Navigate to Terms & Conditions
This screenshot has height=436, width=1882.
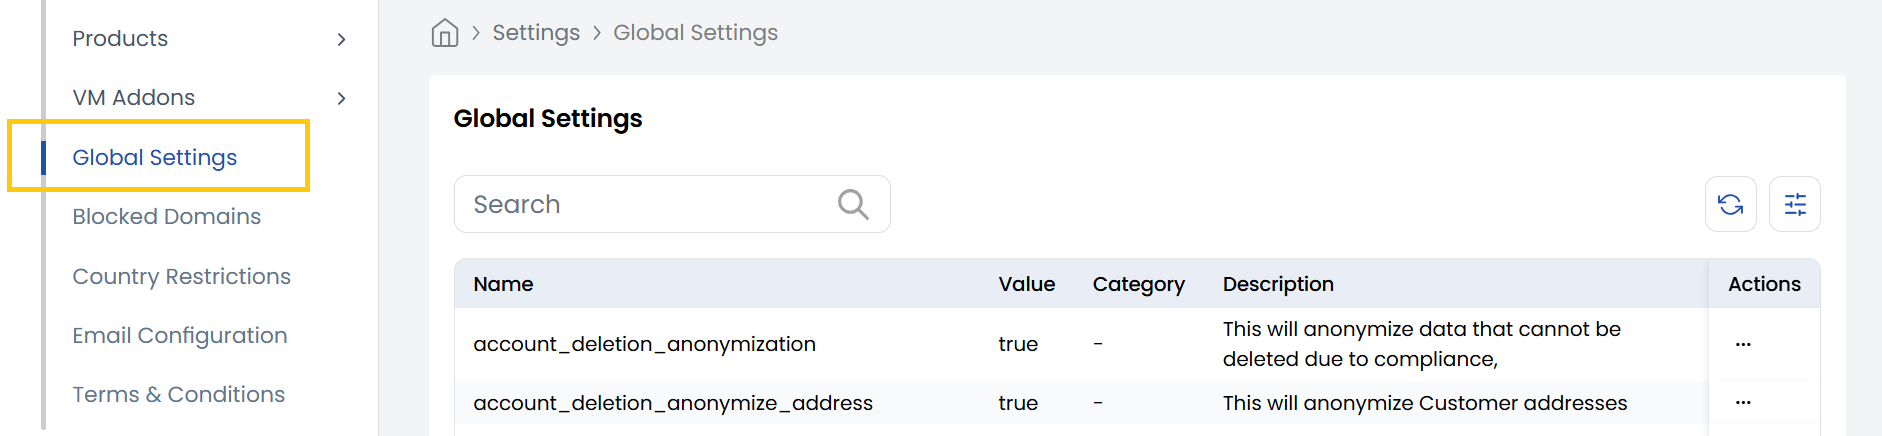(178, 394)
